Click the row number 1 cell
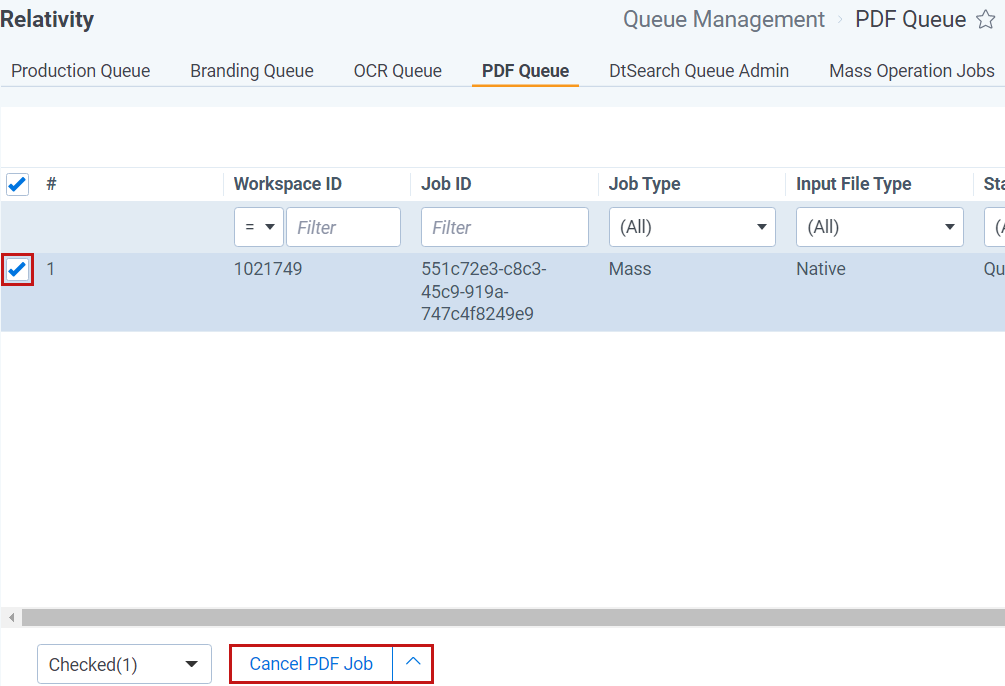 (x=51, y=269)
